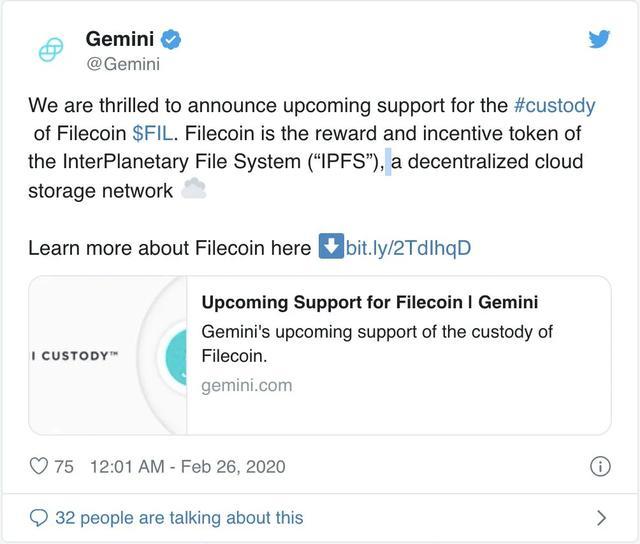The height and width of the screenshot is (544, 640).
Task: Click the gemini.com domain in card
Action: coord(247,386)
